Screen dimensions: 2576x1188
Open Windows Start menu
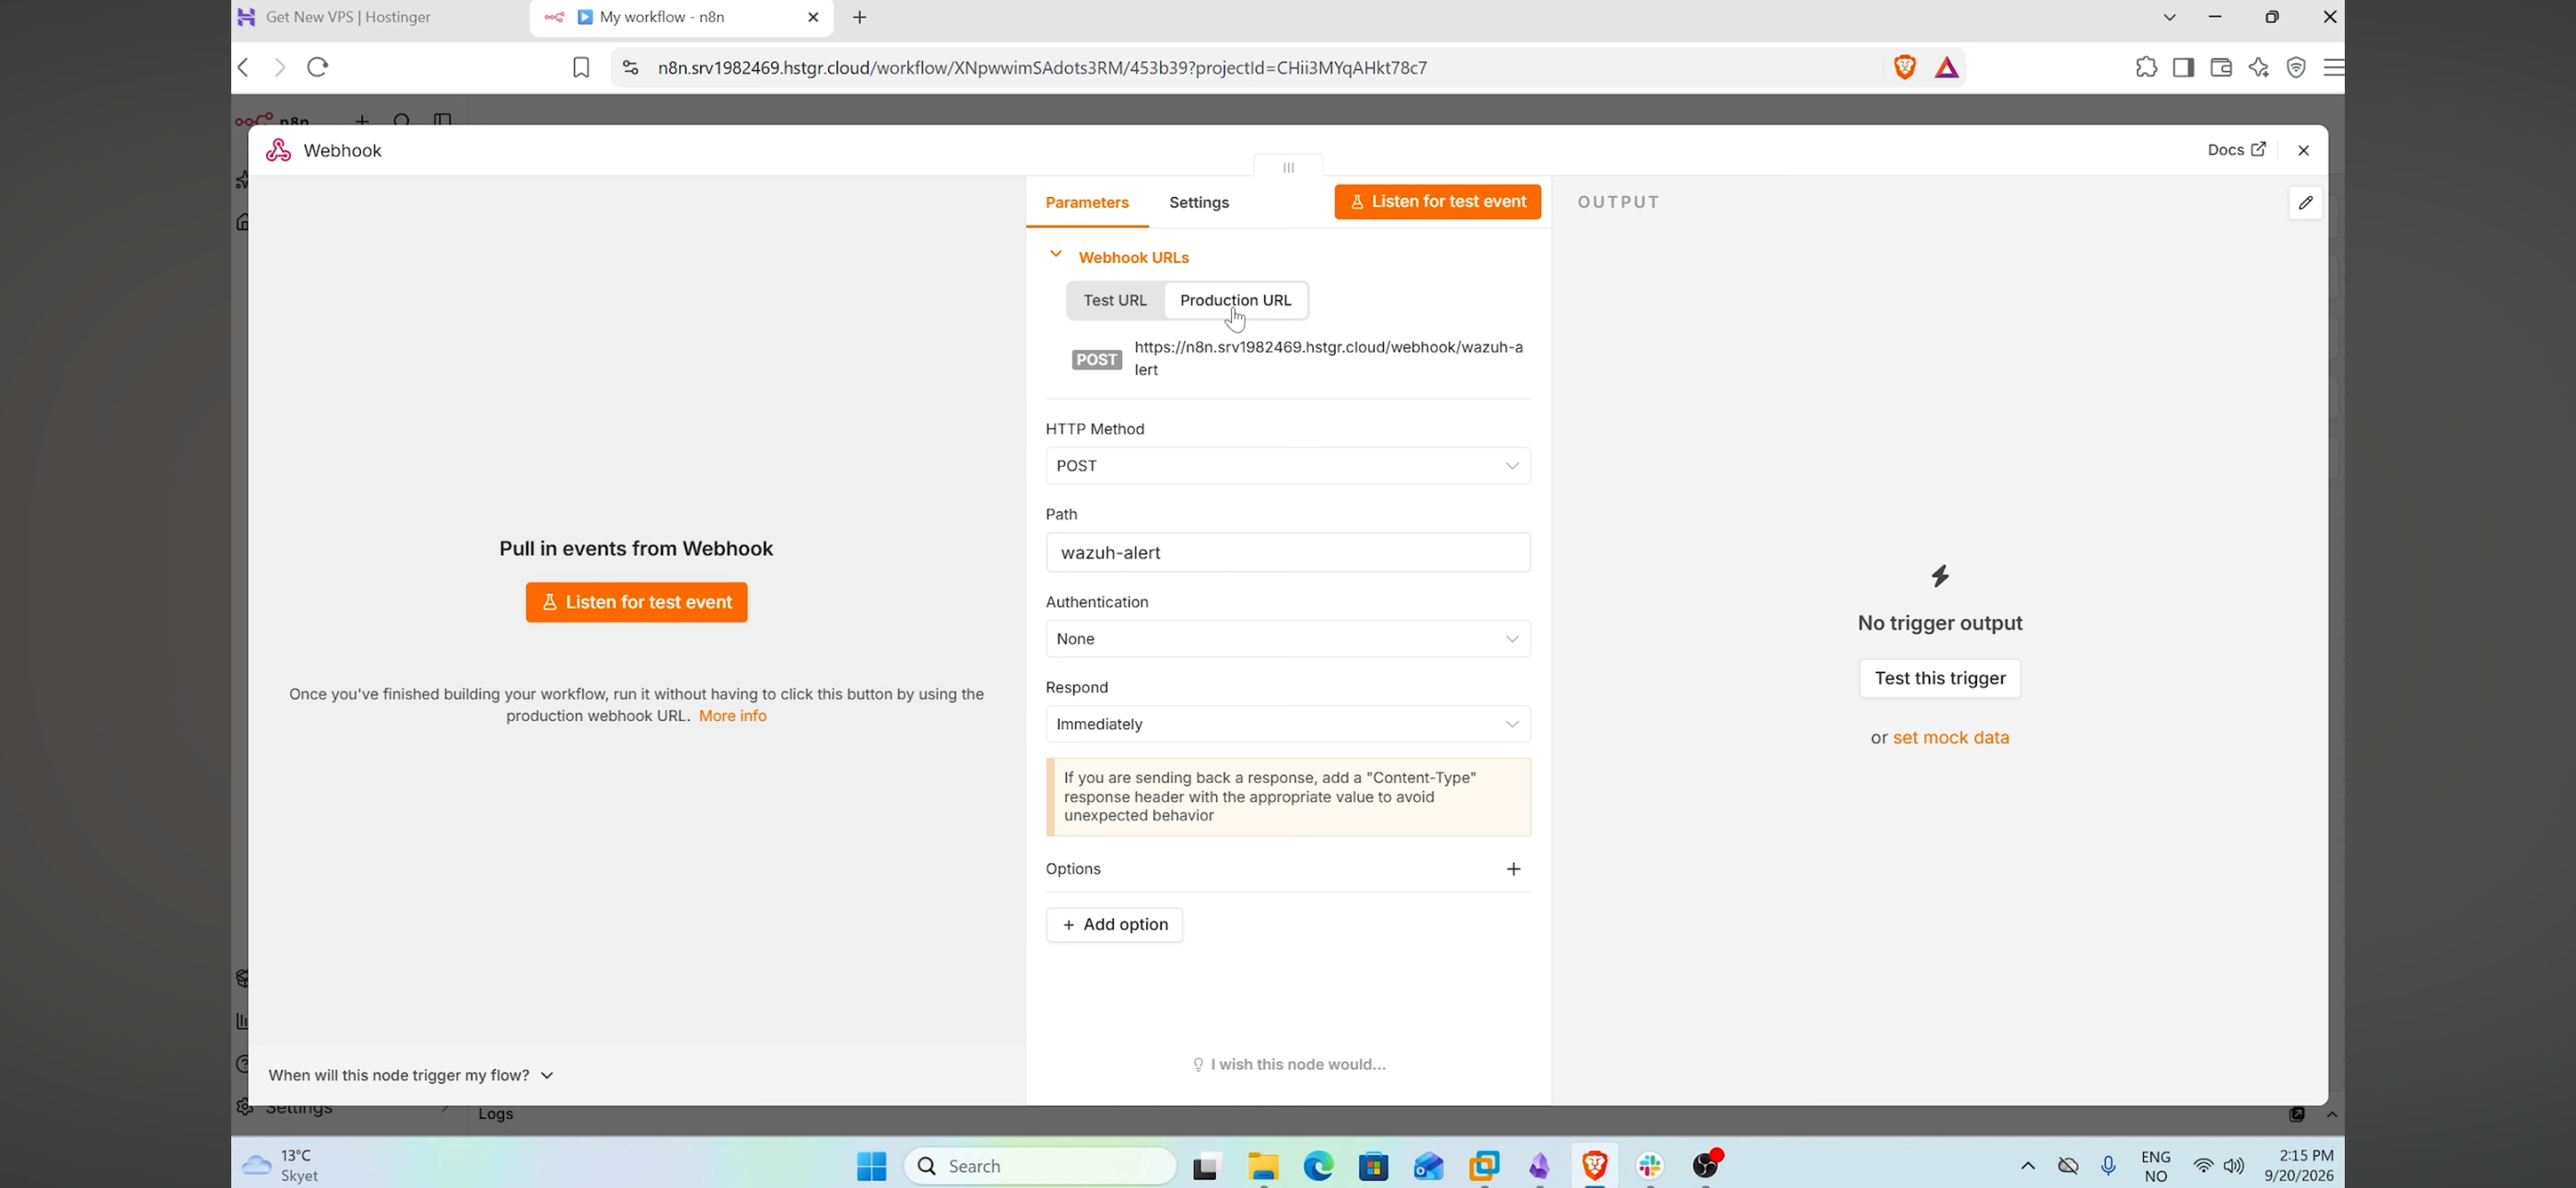(871, 1166)
